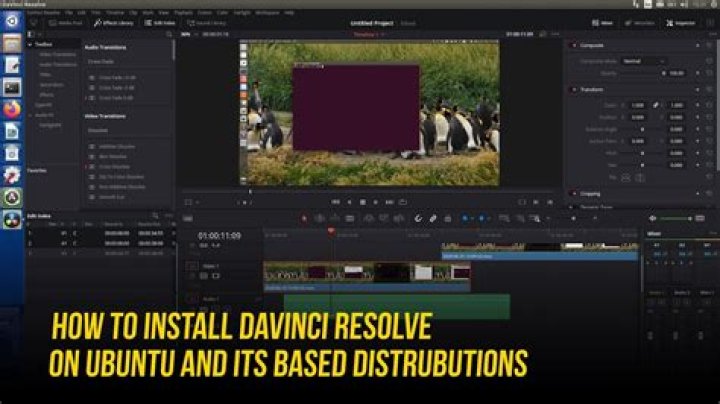Disable the Transform section toggle

point(574,90)
